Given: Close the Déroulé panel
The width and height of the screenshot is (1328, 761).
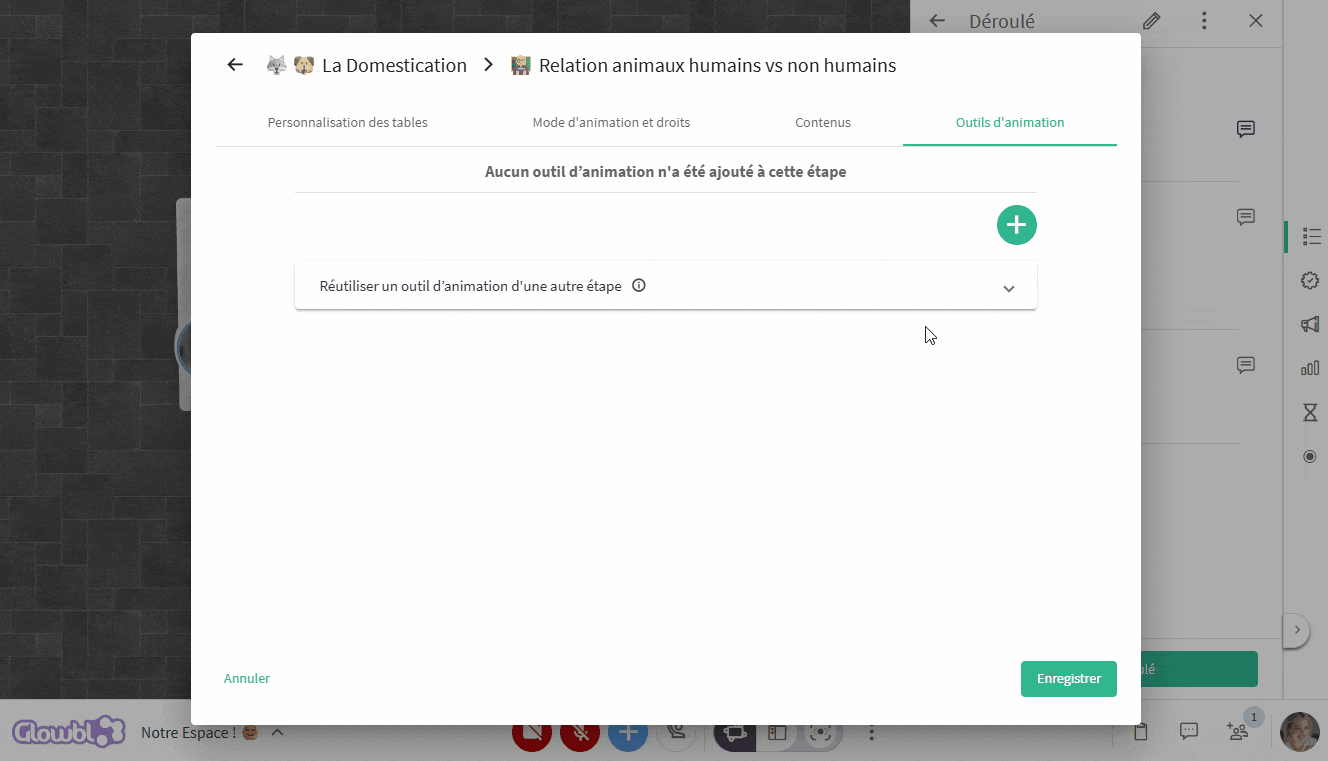Looking at the screenshot, I should point(1256,20).
